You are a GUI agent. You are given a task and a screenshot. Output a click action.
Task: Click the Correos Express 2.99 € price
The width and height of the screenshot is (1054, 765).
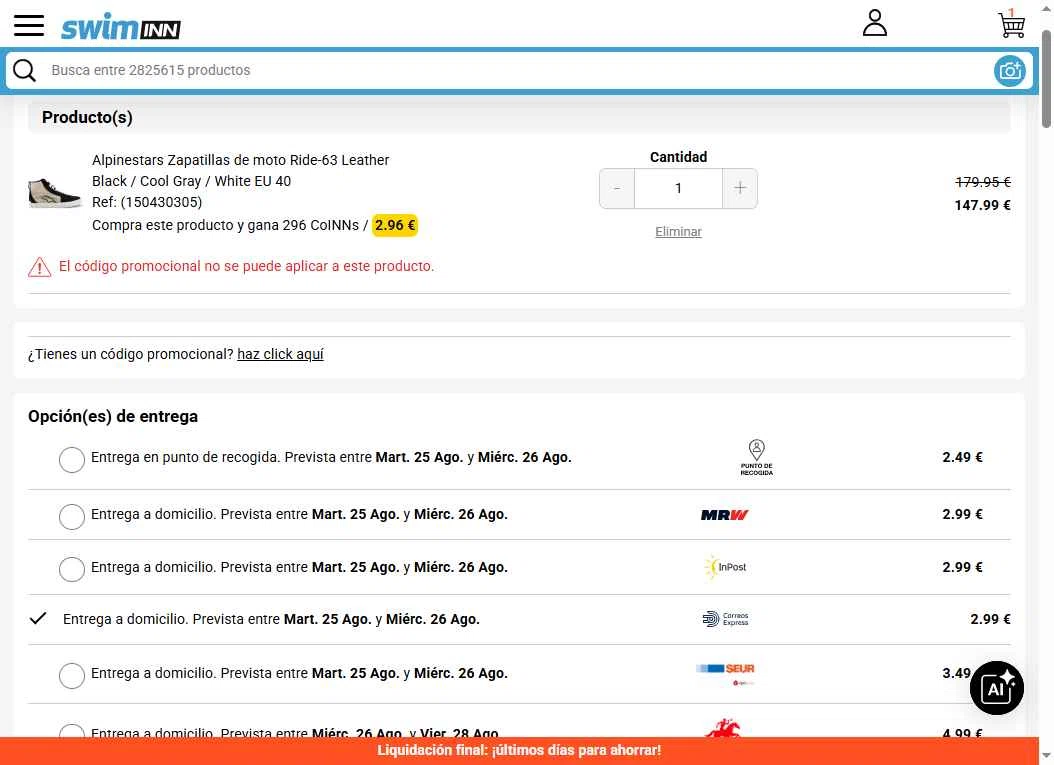pos(990,619)
